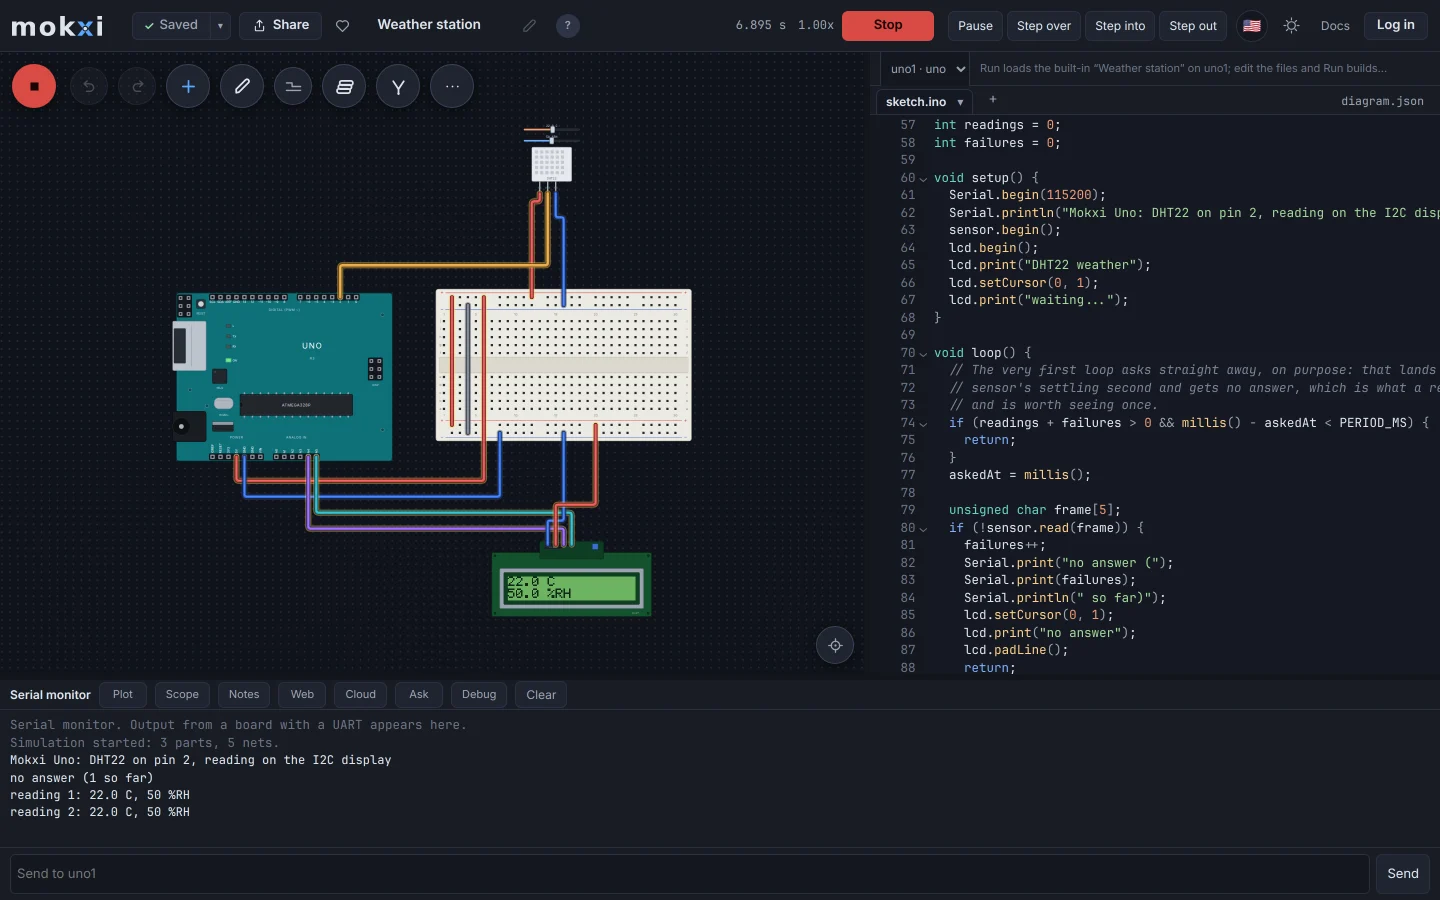Click serial line 'reading 1: 22.0 C, 50 %RH'
1440x900 pixels.
click(100, 795)
